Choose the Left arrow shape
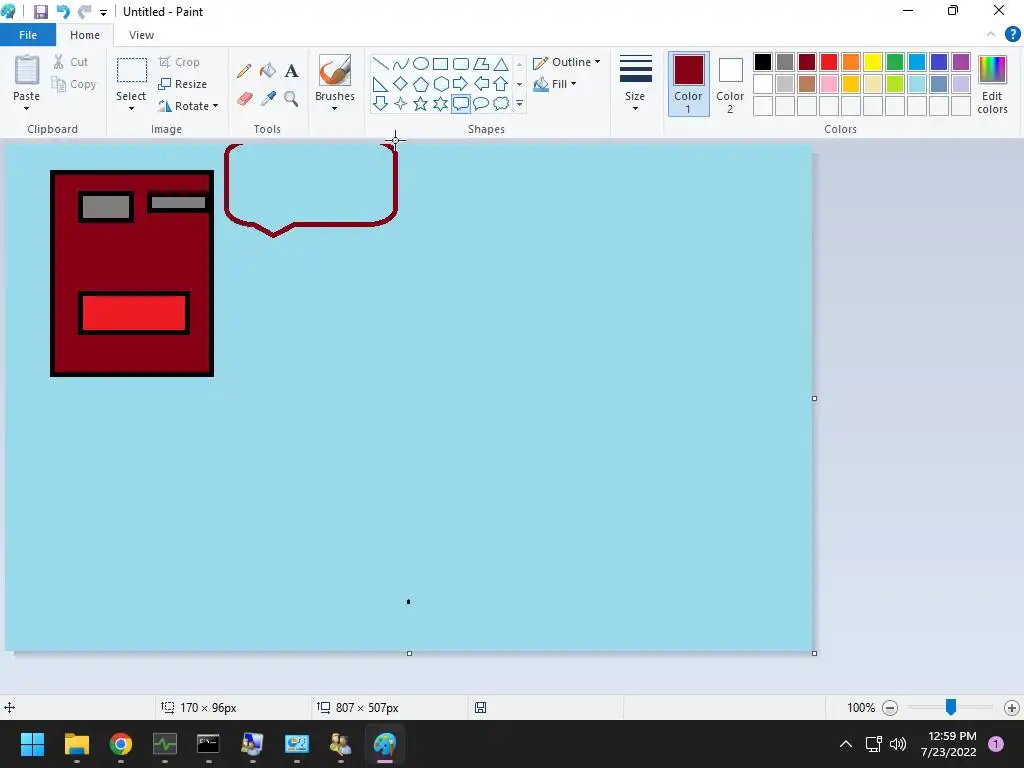Image resolution: width=1024 pixels, height=768 pixels. 481,84
